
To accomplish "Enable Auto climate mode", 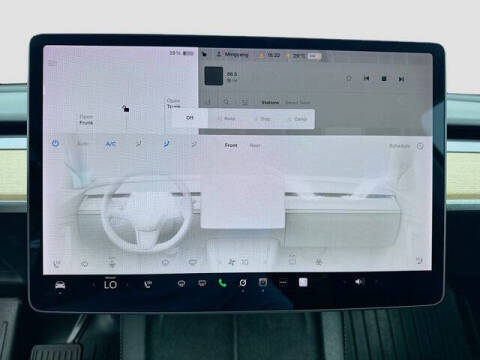I will coord(82,144).
